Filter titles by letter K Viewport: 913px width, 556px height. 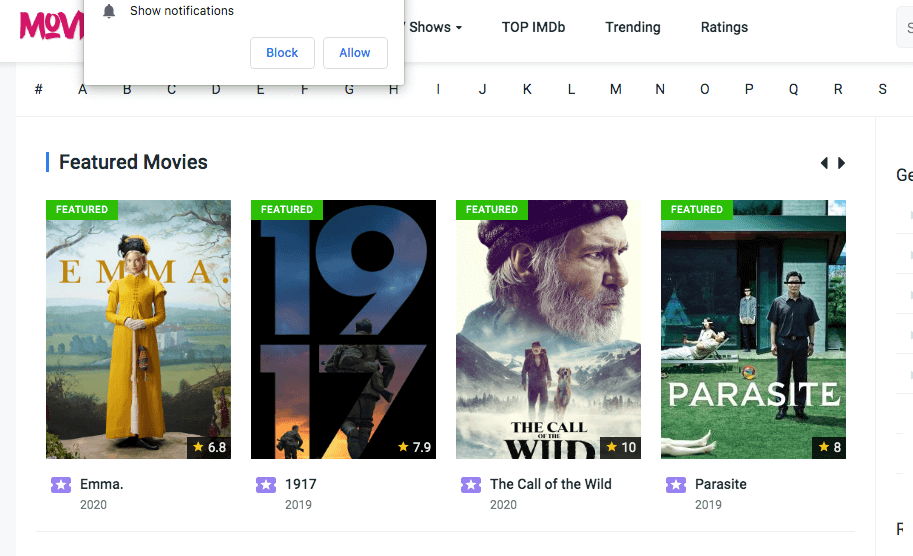[x=527, y=89]
